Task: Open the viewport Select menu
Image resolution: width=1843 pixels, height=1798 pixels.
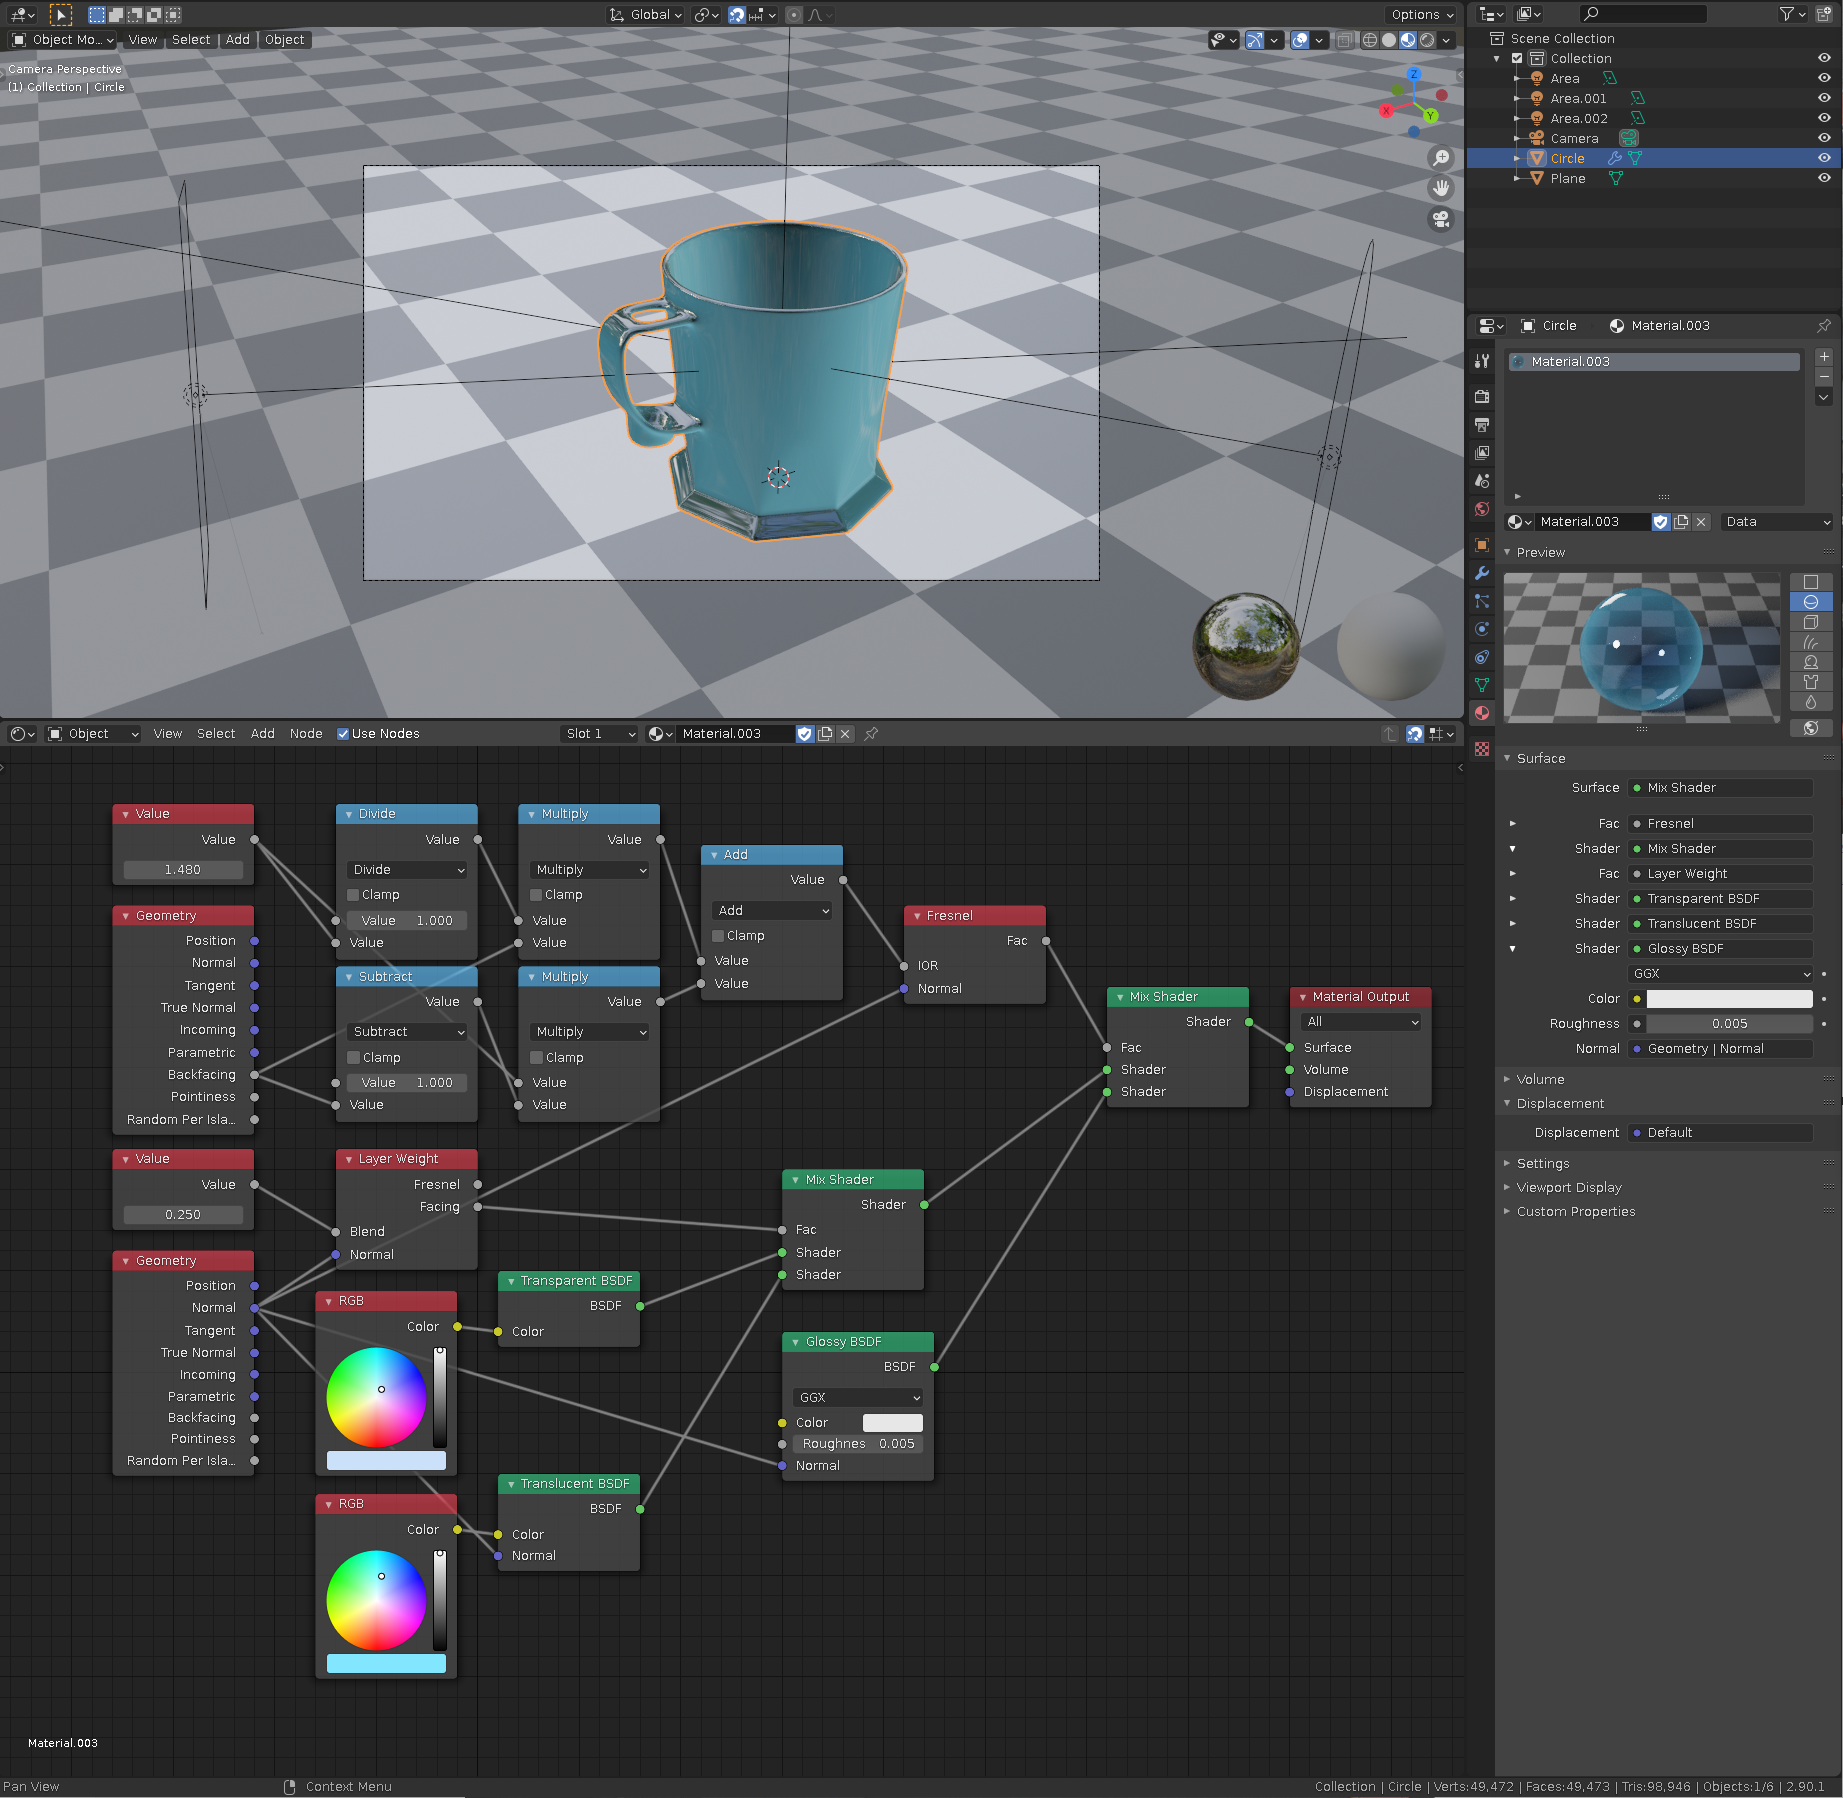Action: point(191,40)
